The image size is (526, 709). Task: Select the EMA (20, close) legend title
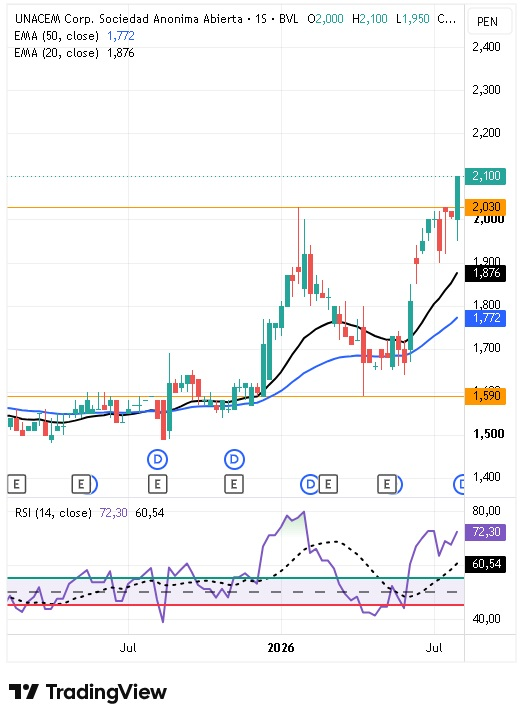[x=57, y=53]
